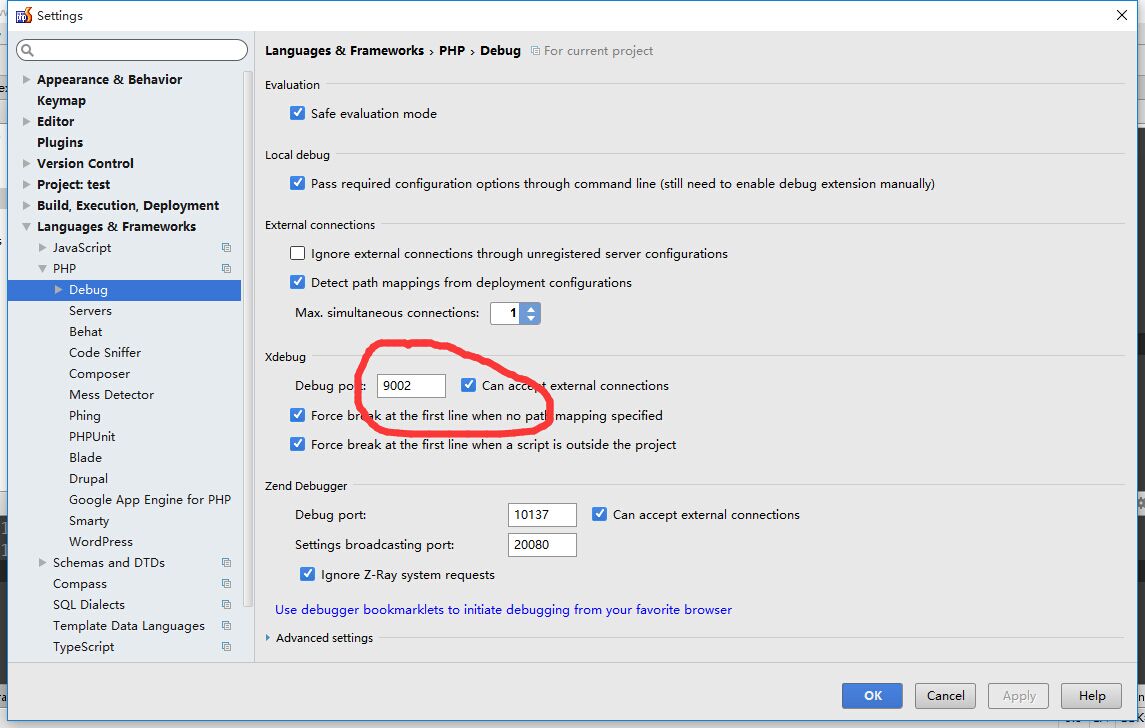Open Blade settings page
This screenshot has height=728, width=1145.
click(x=85, y=458)
